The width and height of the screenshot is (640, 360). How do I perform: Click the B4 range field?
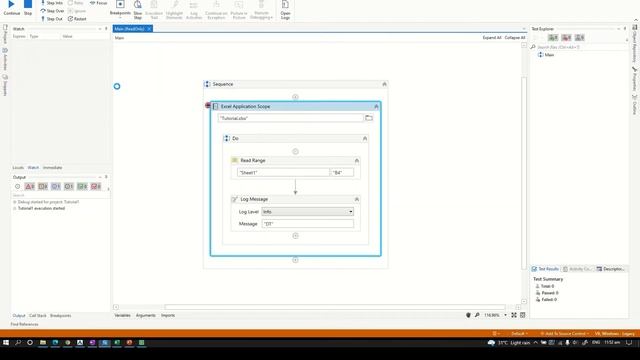pyautogui.click(x=342, y=173)
